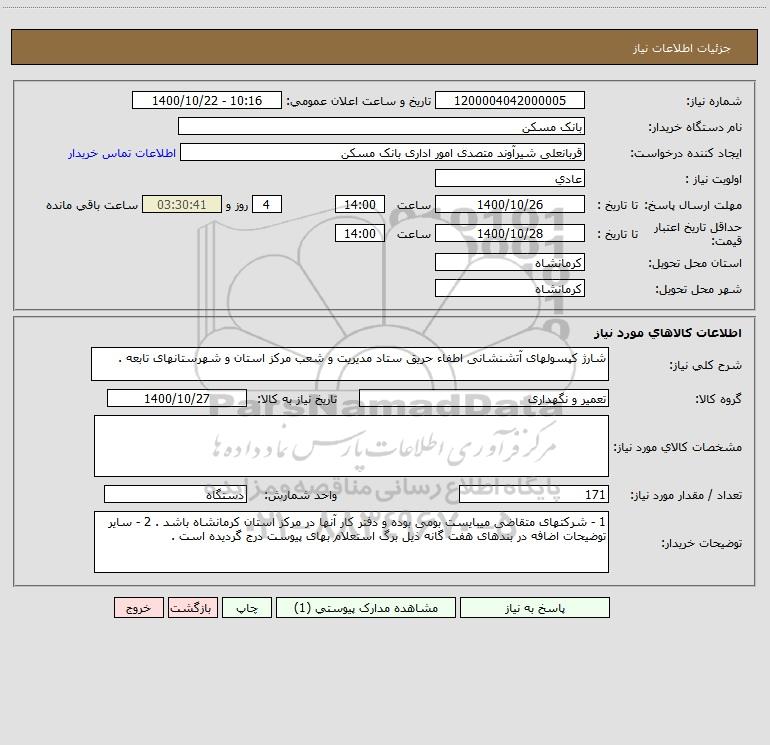Viewport: 770px width, 745px height.
Task: Click the جزئیات اطلاعات نیاز header title
Action: [x=682, y=48]
